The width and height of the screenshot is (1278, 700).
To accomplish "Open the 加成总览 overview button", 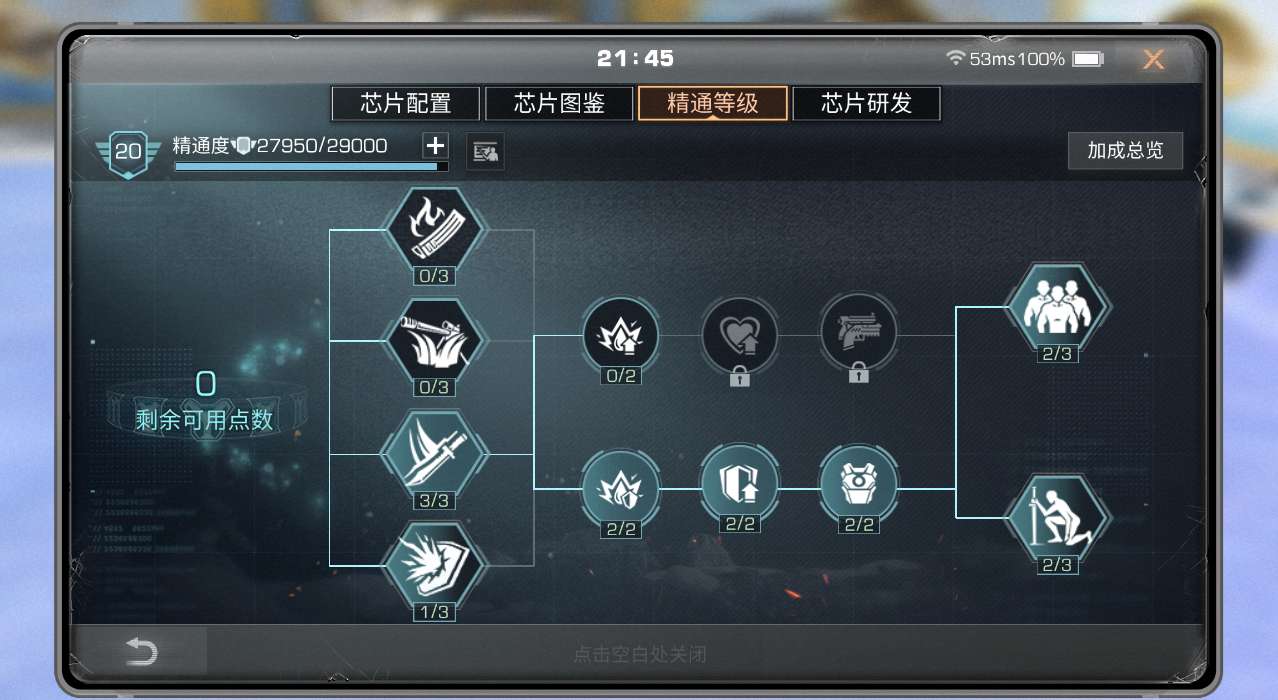I will pyautogui.click(x=1125, y=151).
